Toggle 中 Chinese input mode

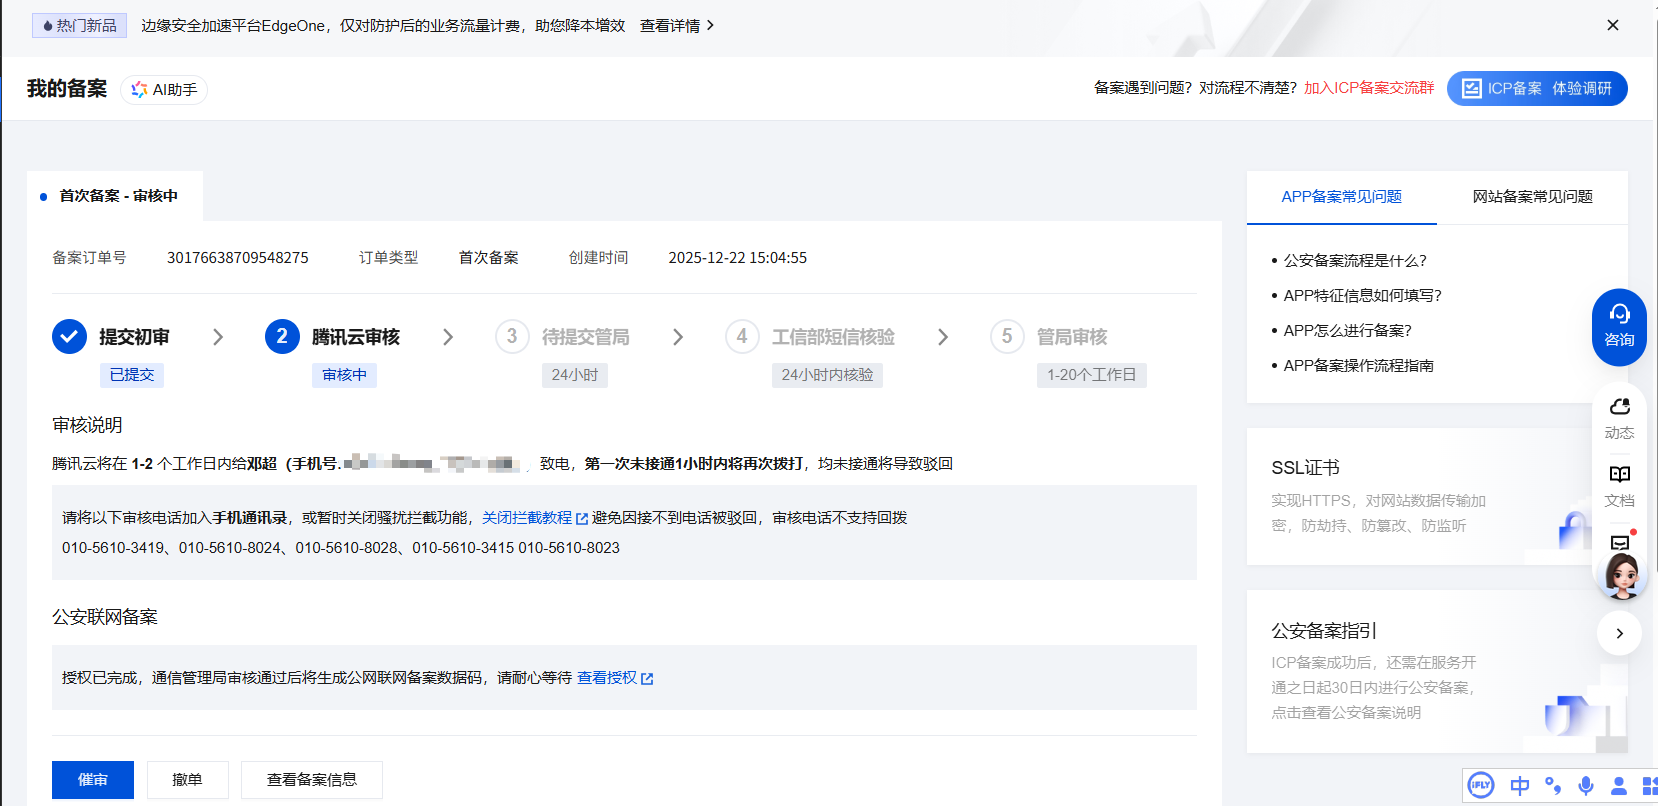1520,786
